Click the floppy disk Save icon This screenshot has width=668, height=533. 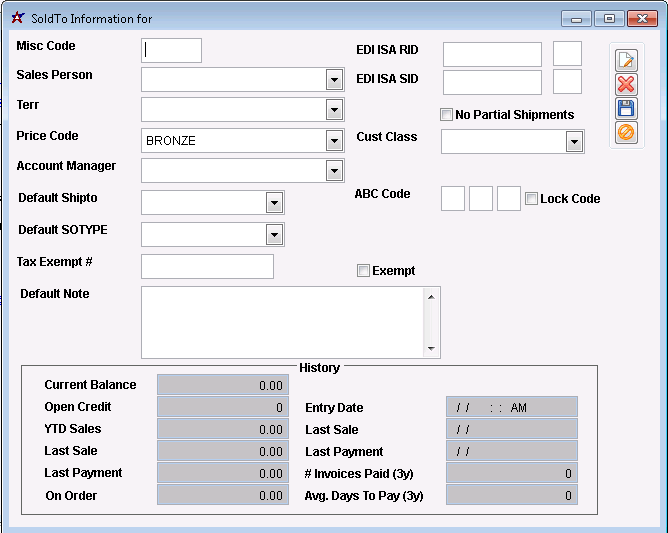(x=626, y=108)
